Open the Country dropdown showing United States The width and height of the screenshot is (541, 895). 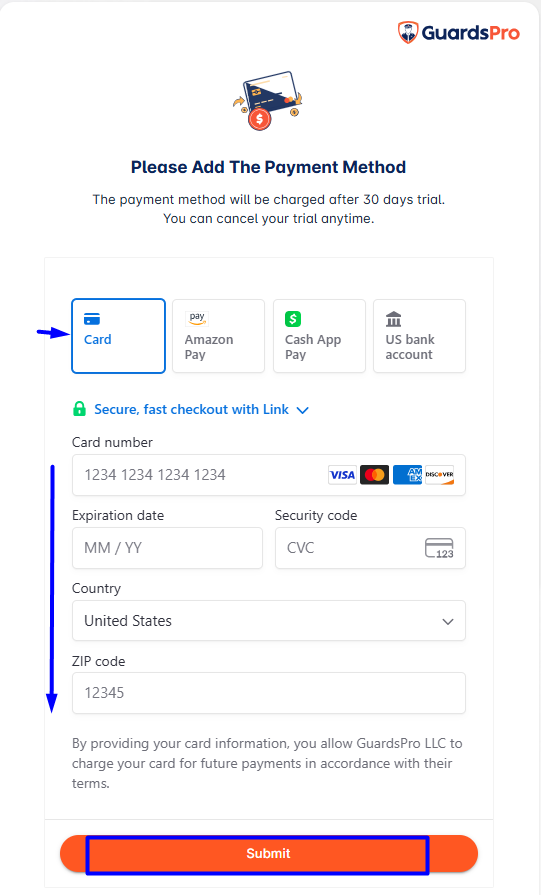click(x=269, y=620)
